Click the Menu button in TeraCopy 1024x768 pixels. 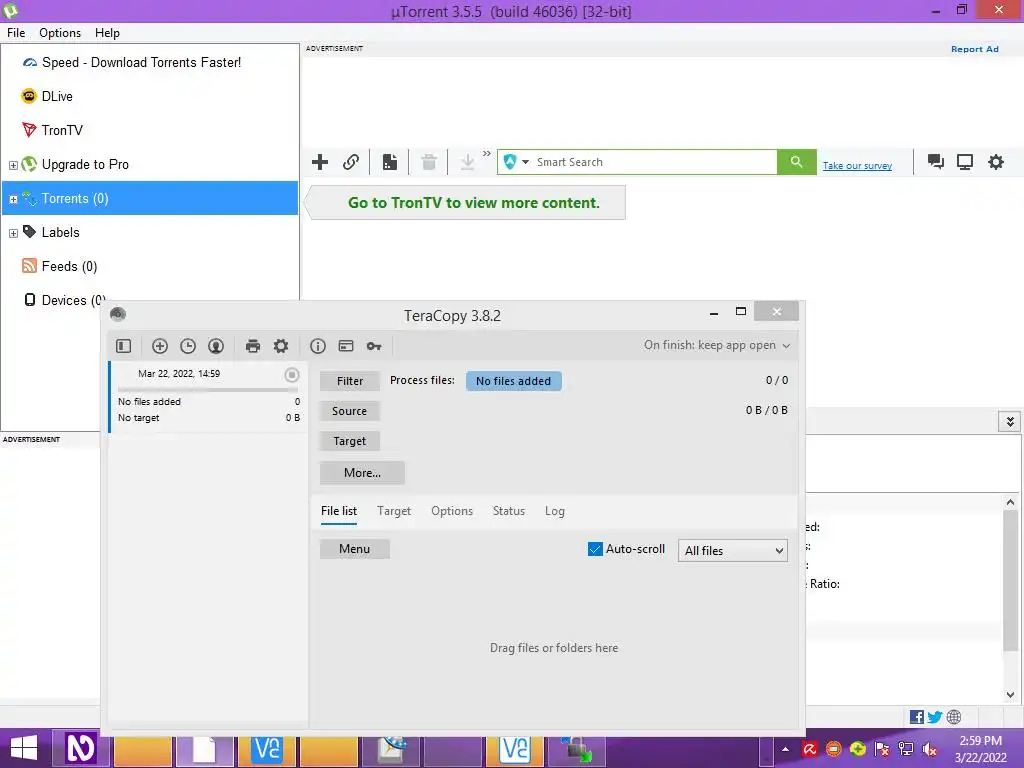355,549
